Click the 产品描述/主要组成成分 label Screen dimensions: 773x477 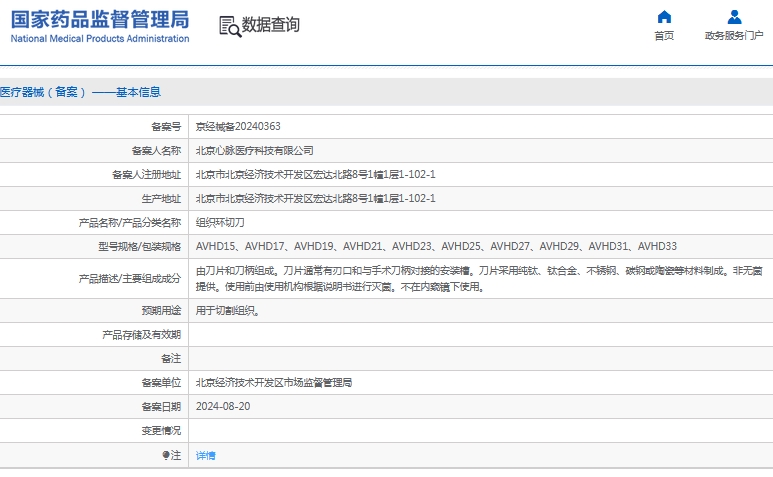130,279
